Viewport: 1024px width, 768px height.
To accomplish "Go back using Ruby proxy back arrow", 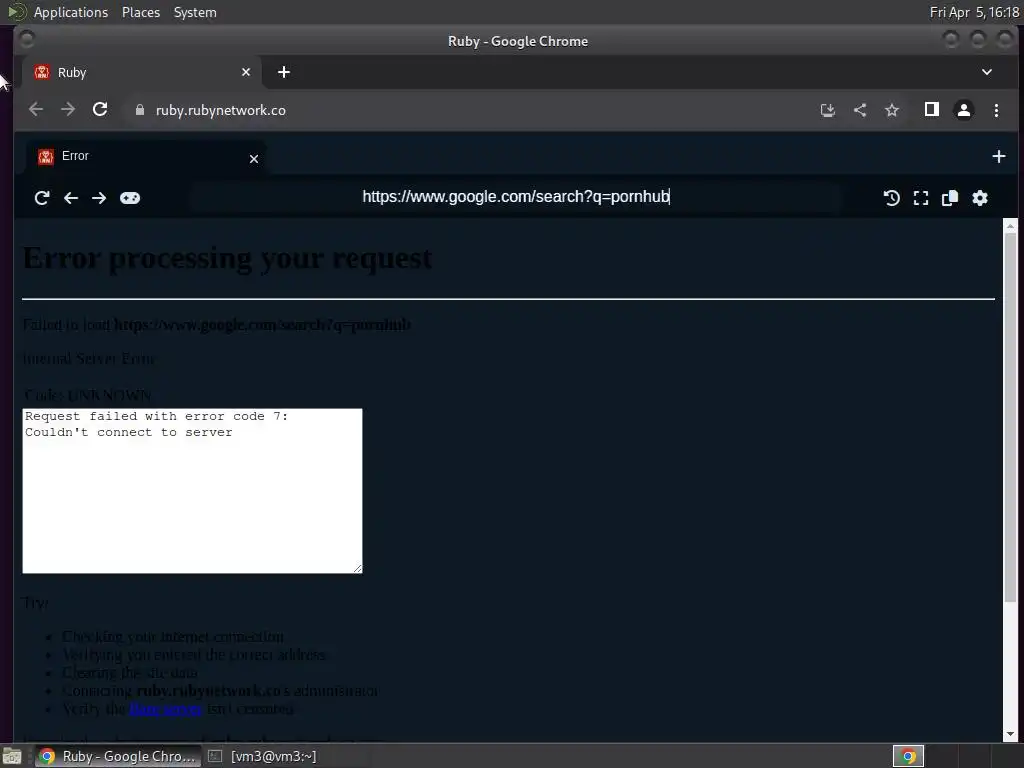I will coord(71,198).
